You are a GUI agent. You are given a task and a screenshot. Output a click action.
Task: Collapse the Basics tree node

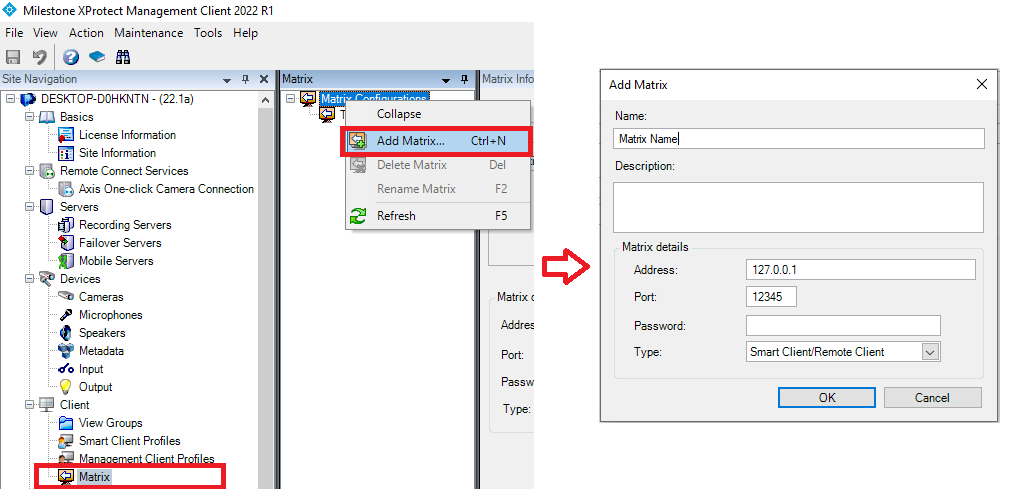29,117
